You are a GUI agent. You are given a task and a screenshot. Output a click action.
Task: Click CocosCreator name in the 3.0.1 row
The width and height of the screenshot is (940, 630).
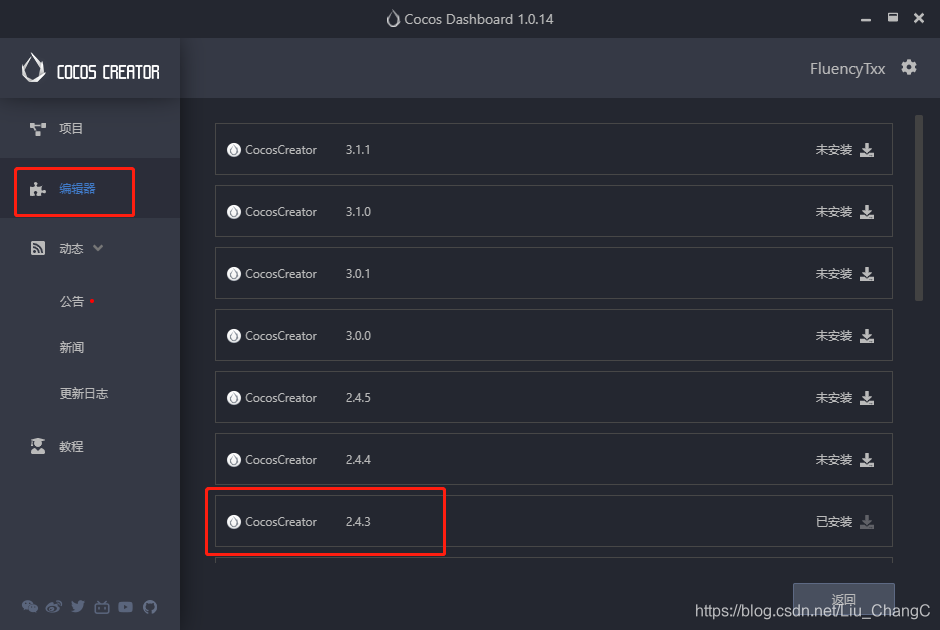(x=281, y=274)
